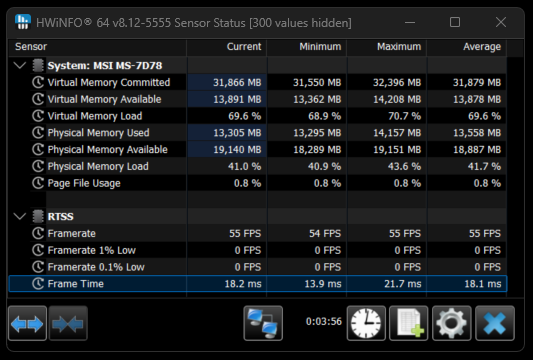Viewport: 533px width, 360px height.
Task: Click the chip icon of System: MSI MS-7D78
Action: coord(38,65)
